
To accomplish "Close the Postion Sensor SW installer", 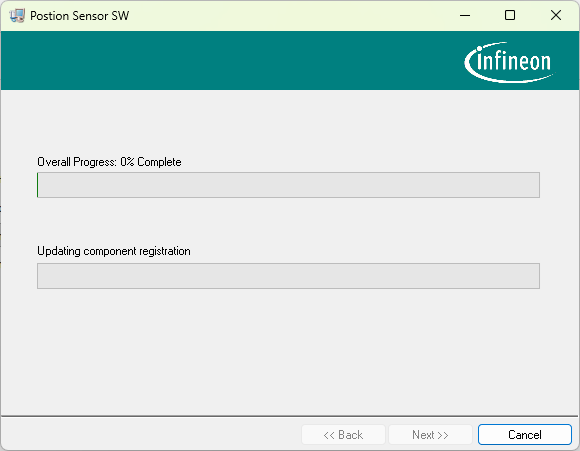I will point(556,16).
